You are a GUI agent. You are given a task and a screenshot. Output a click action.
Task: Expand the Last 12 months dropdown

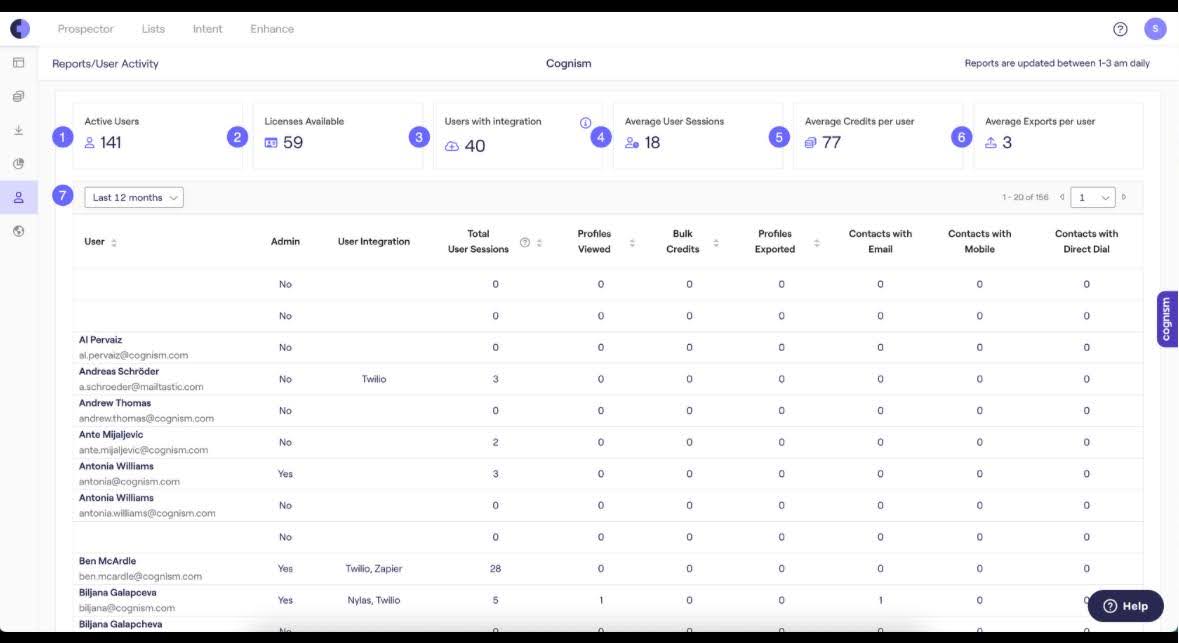pyautogui.click(x=134, y=198)
